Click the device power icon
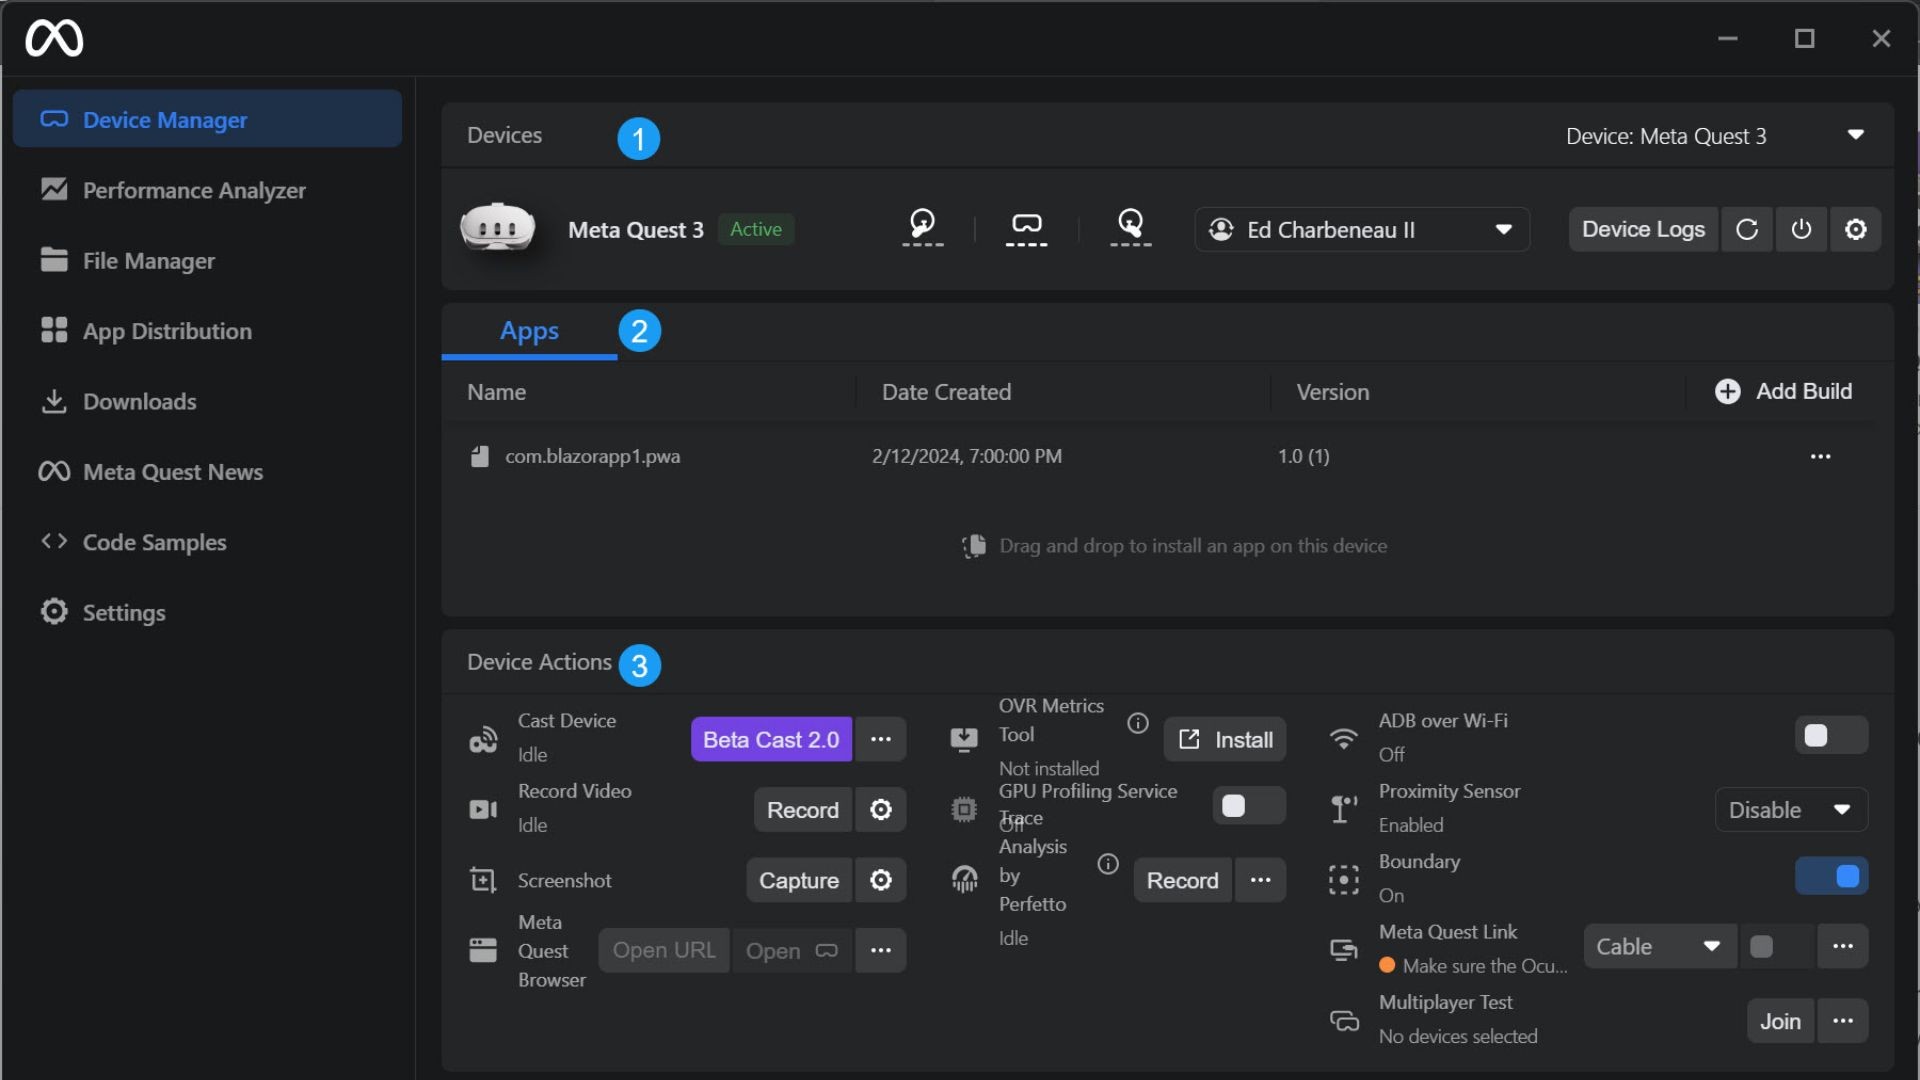This screenshot has width=1920, height=1080. click(1801, 230)
